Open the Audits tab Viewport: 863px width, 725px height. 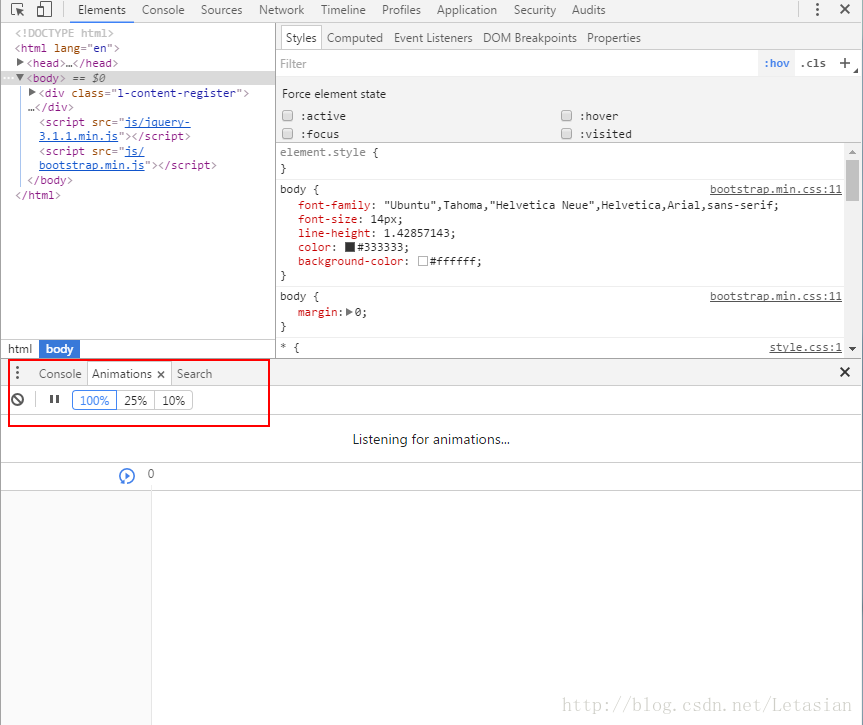[x=588, y=10]
